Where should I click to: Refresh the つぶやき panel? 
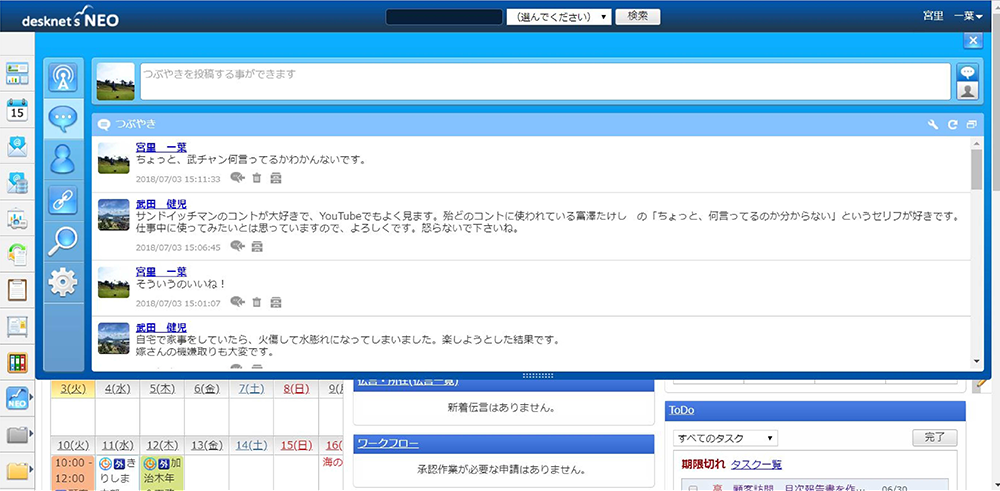coord(952,125)
